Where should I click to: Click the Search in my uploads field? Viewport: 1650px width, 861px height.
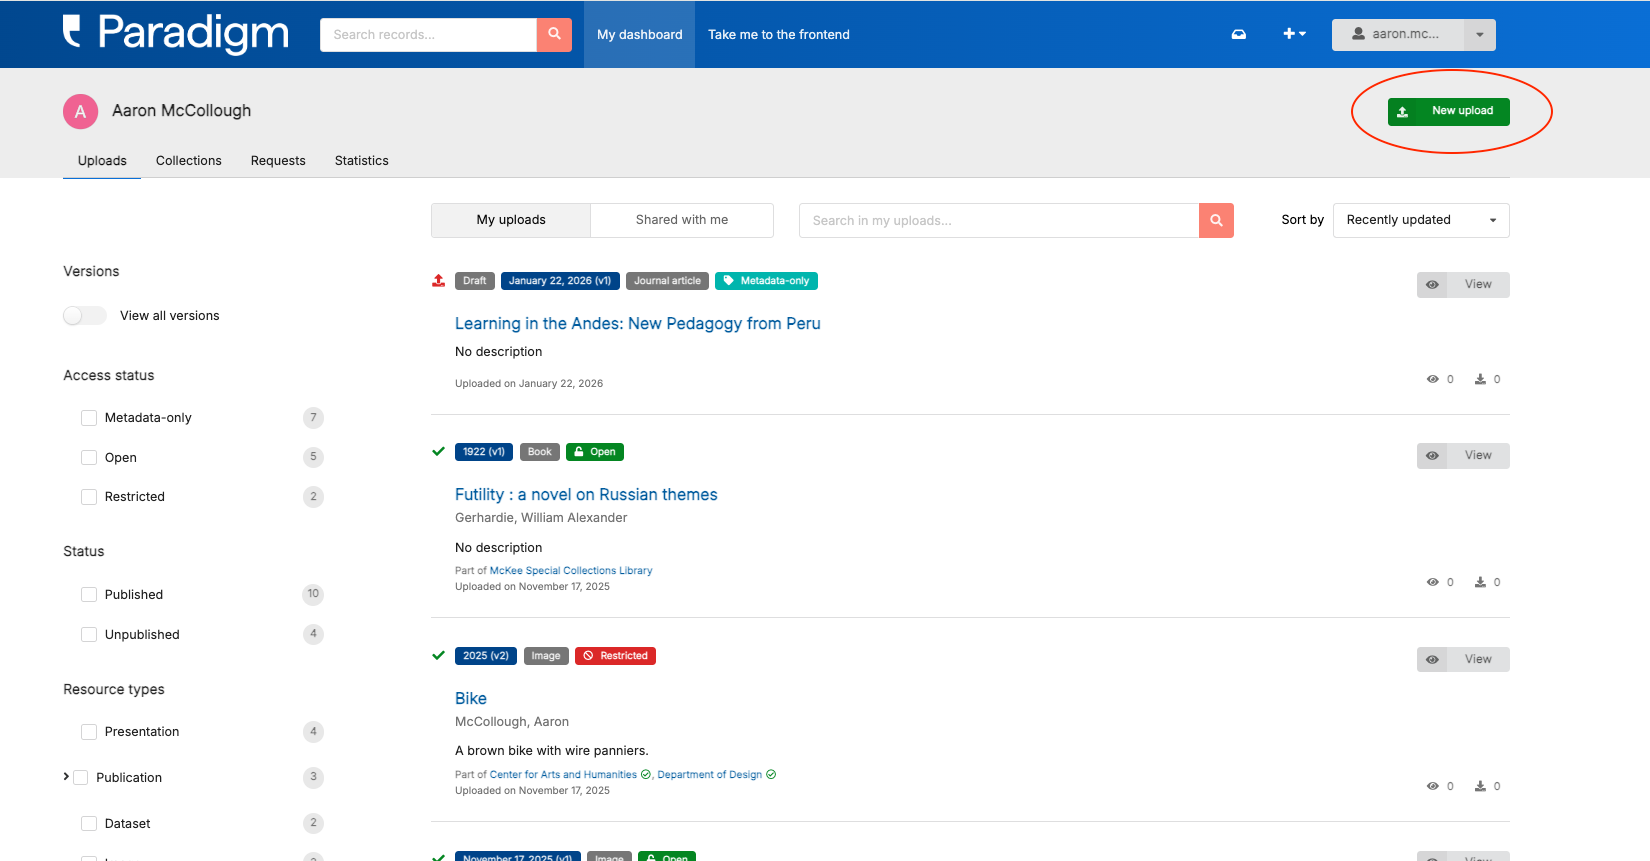coord(999,220)
